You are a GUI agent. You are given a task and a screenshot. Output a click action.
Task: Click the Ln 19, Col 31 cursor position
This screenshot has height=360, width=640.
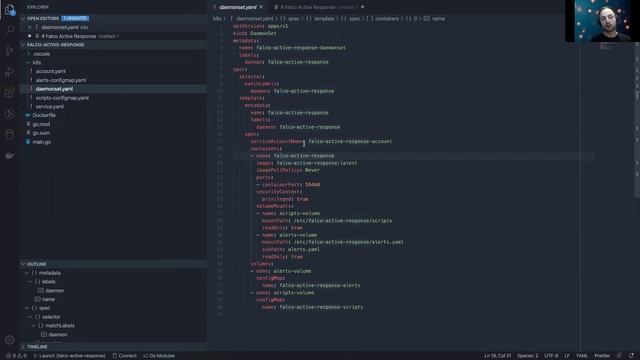[x=498, y=356]
